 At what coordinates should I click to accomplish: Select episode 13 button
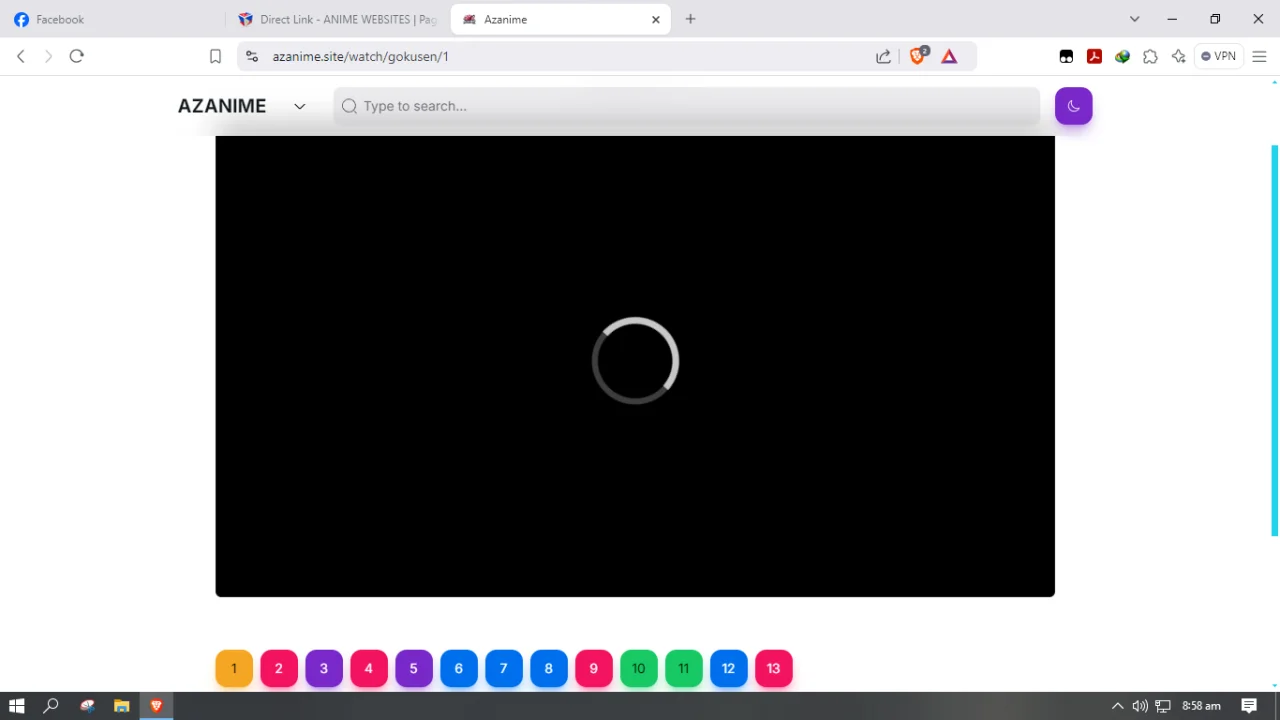tap(774, 668)
